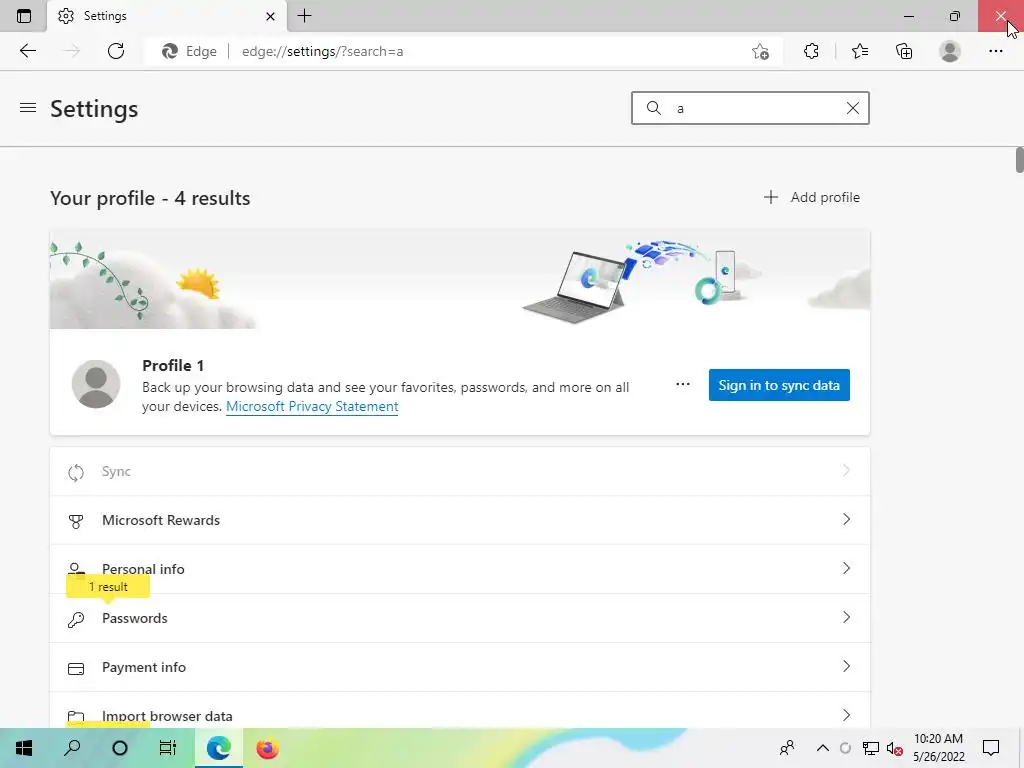Open the Windows Start menu
Viewport: 1024px width, 768px height.
24,748
